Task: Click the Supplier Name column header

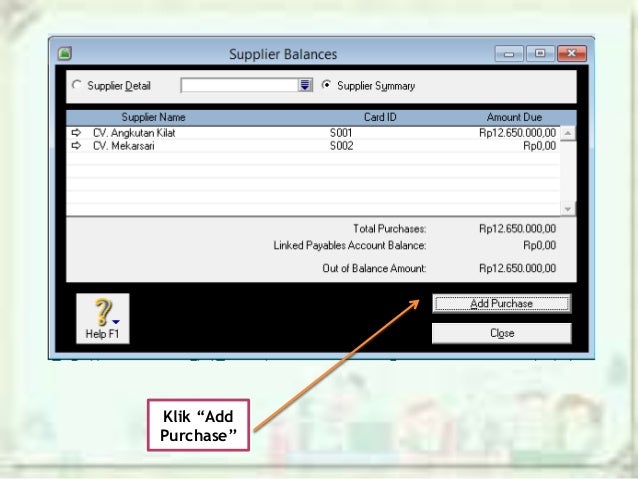Action: pyautogui.click(x=153, y=117)
